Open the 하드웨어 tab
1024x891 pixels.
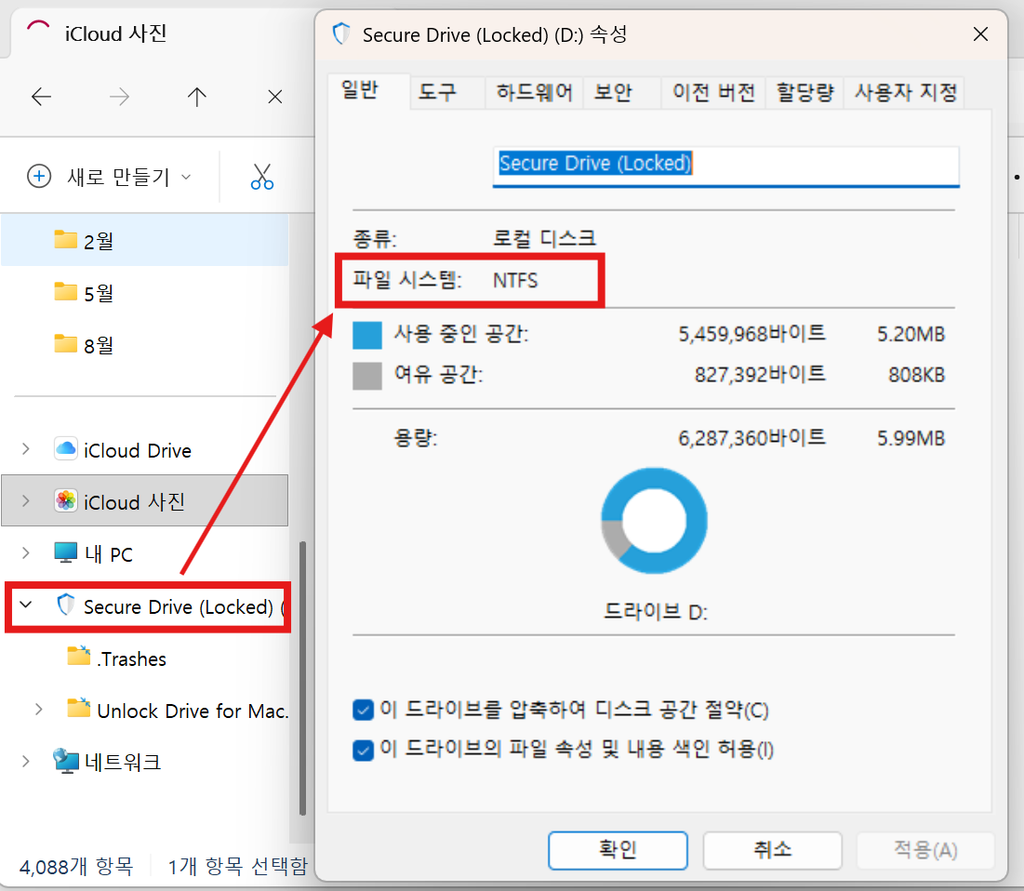534,91
